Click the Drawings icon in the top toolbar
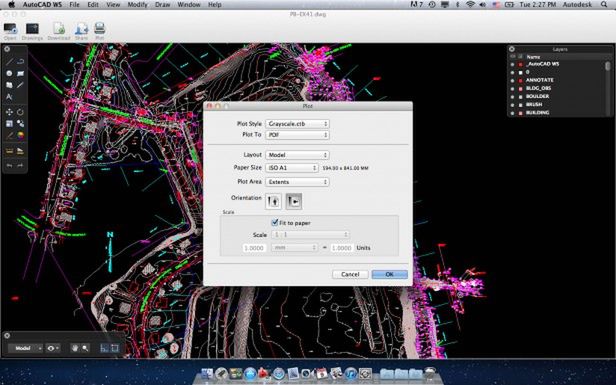Image resolution: width=616 pixels, height=385 pixels. pyautogui.click(x=32, y=29)
